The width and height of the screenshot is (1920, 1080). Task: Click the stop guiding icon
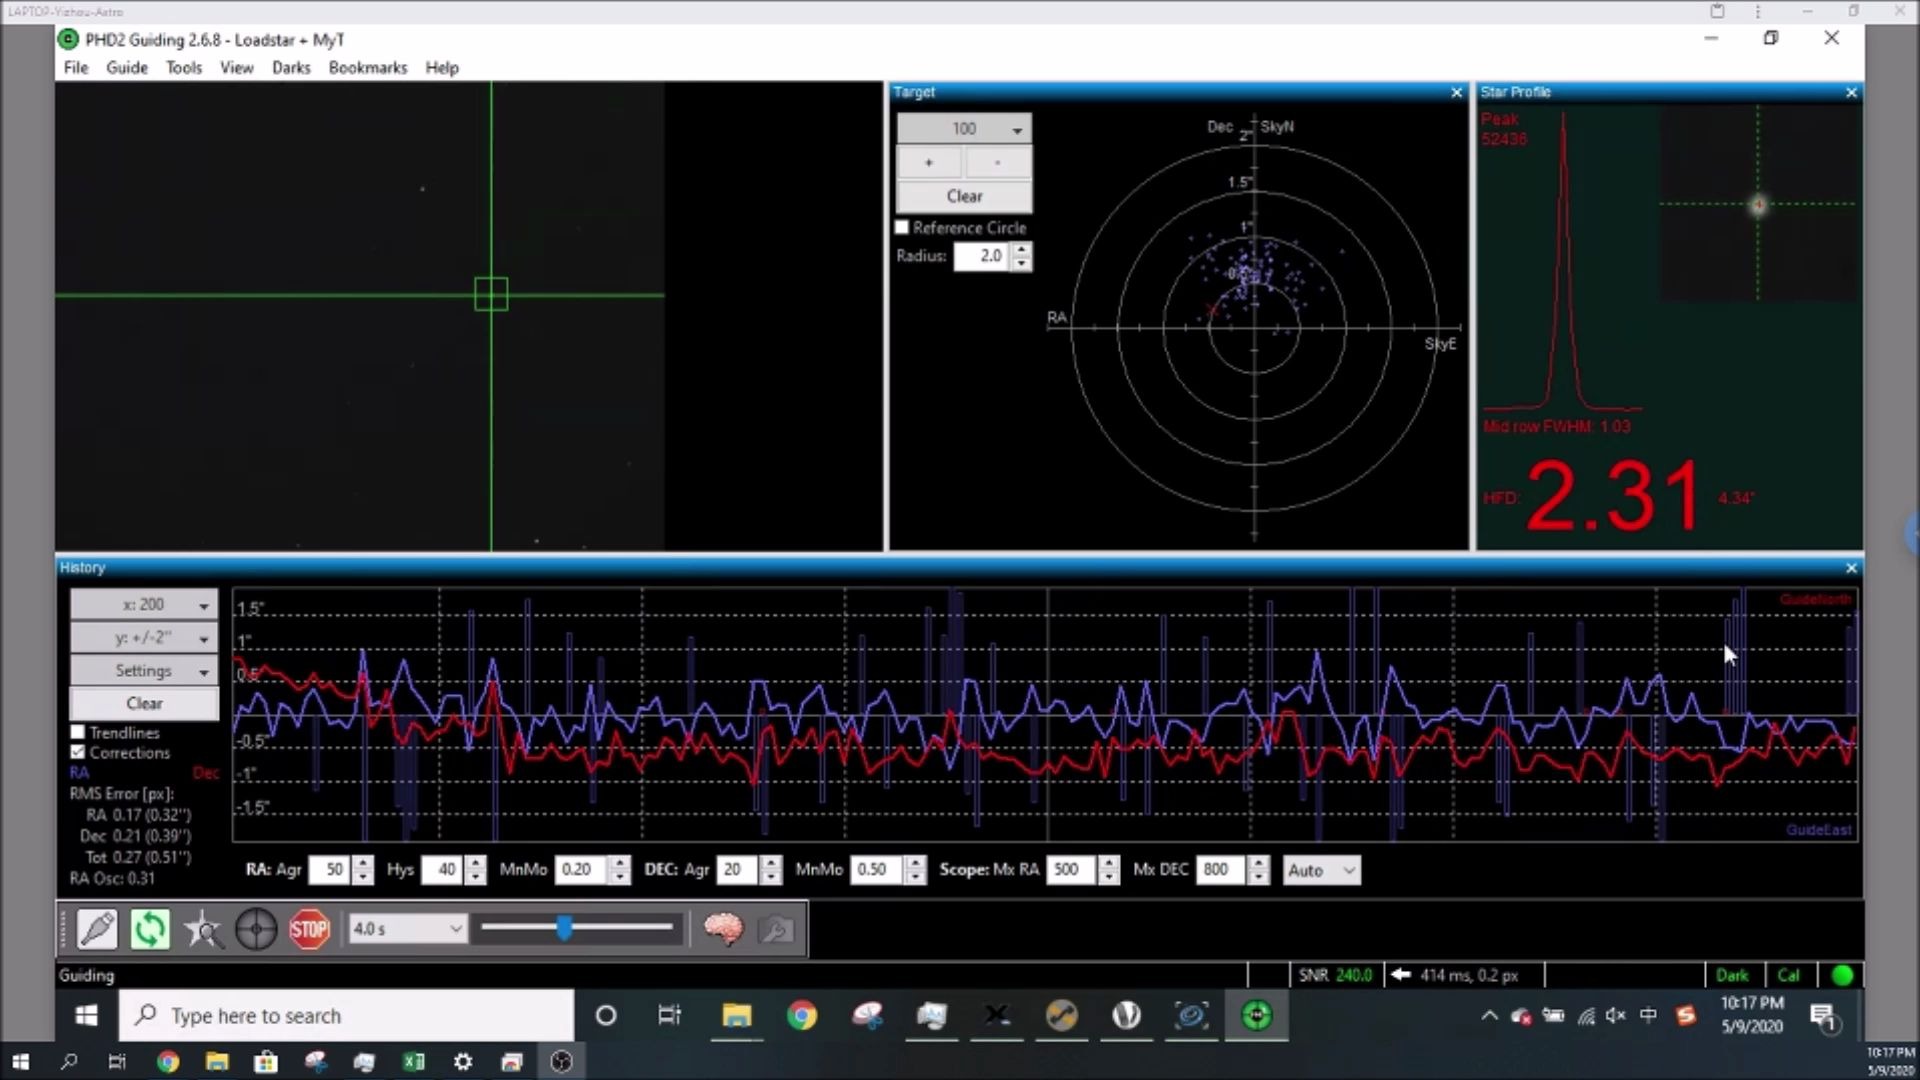(x=309, y=928)
